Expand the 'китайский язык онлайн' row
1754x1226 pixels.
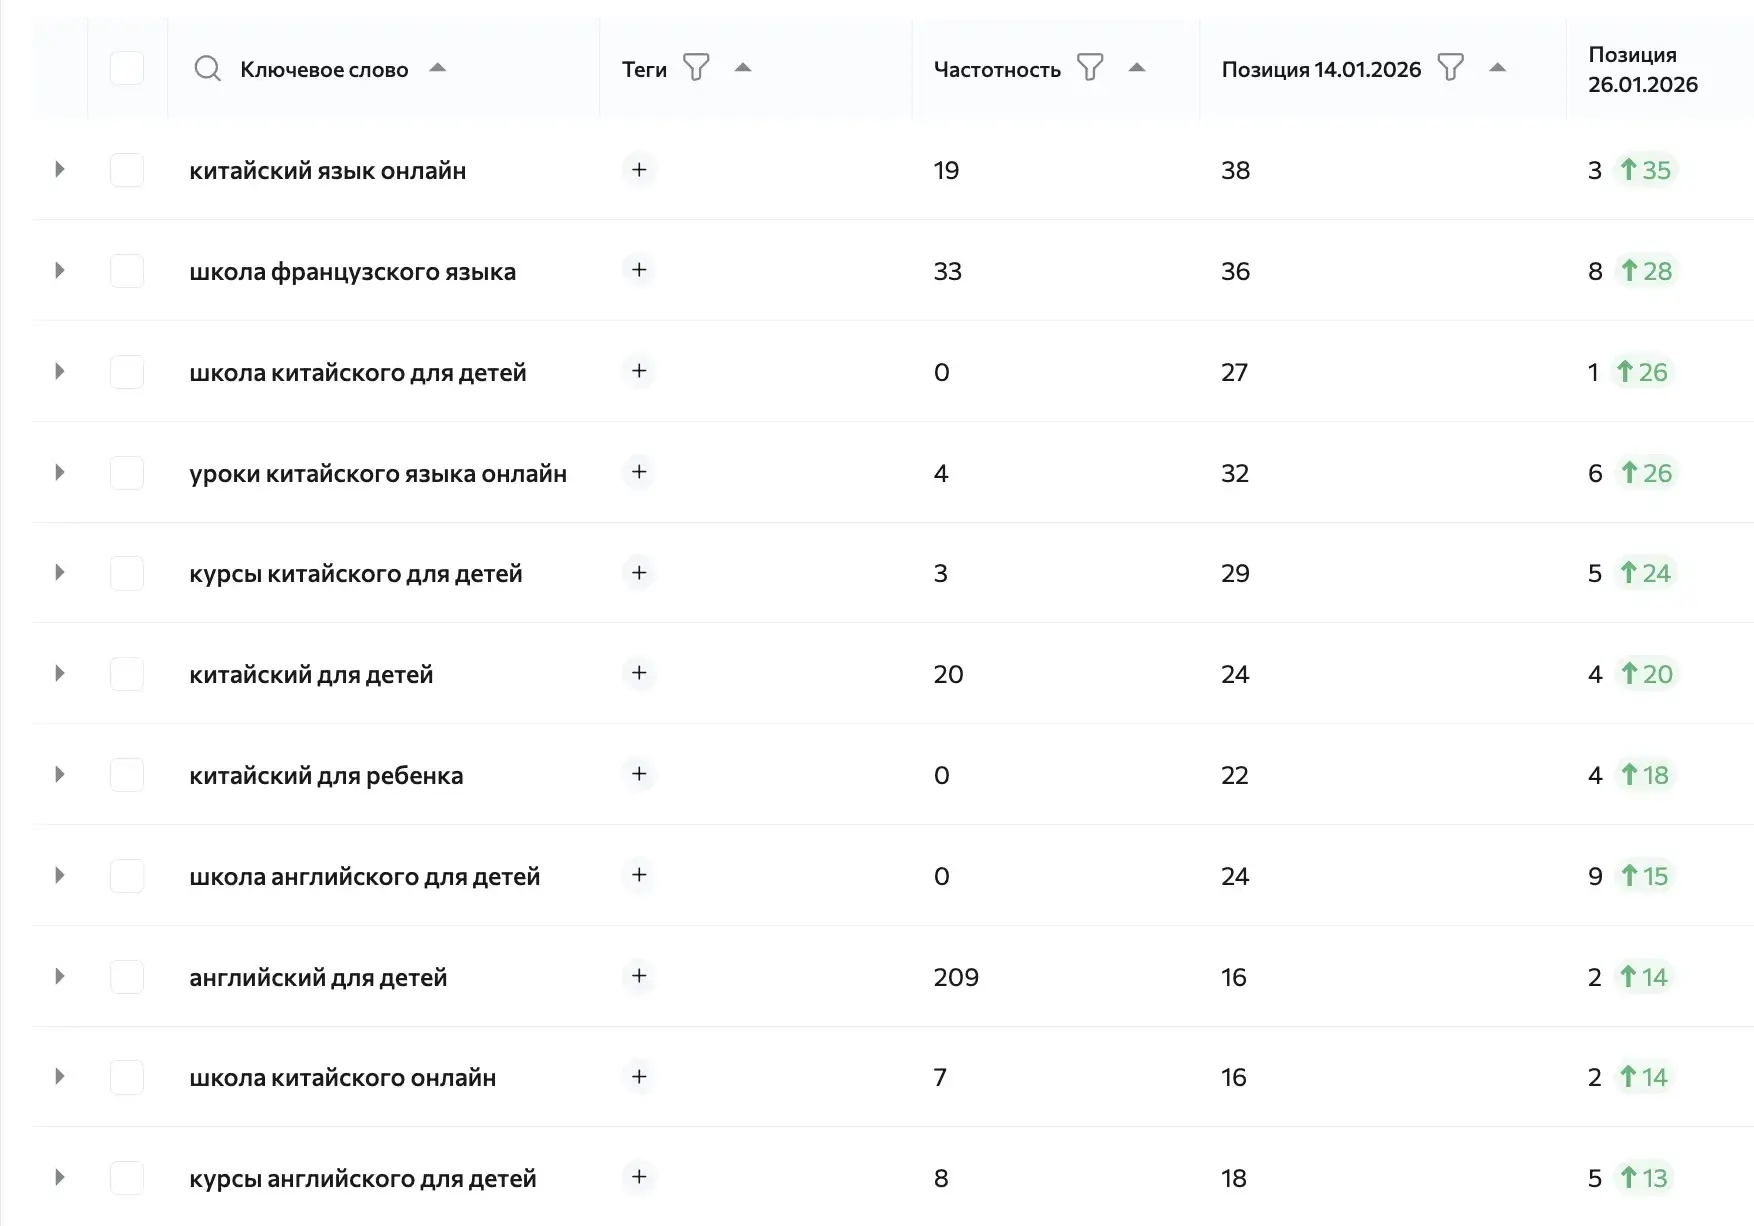tap(60, 170)
